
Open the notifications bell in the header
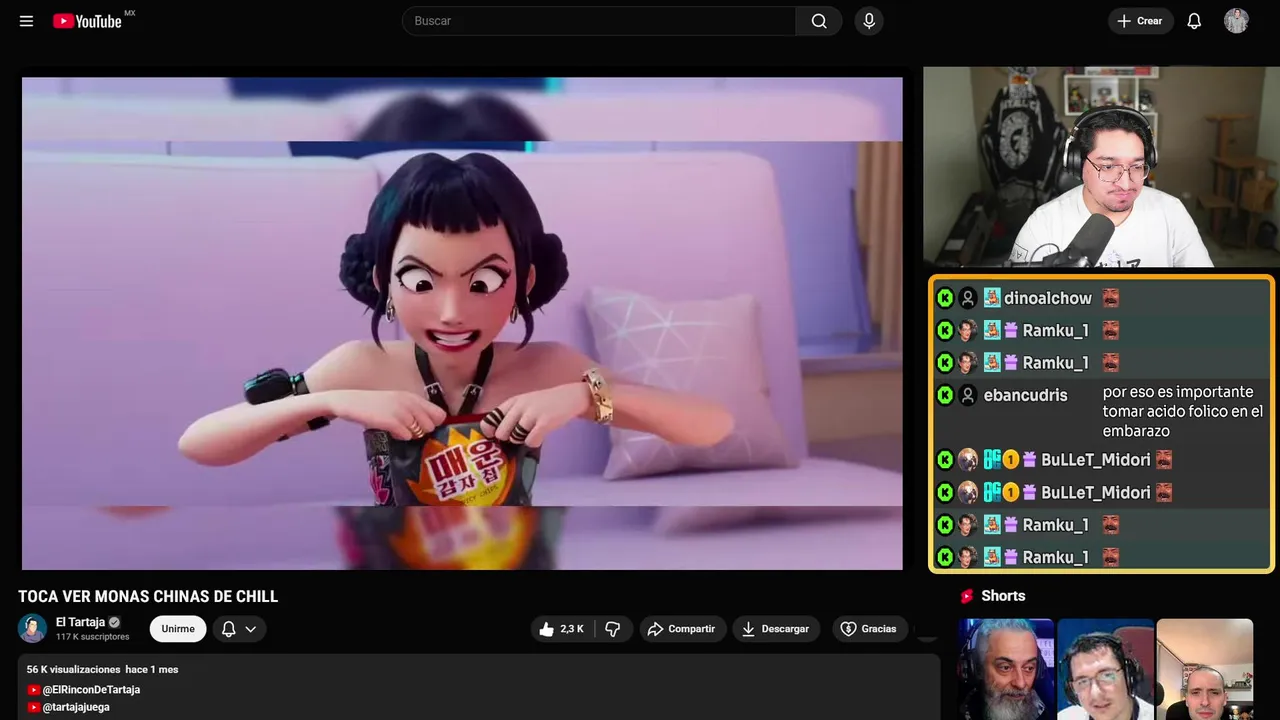pos(1194,21)
